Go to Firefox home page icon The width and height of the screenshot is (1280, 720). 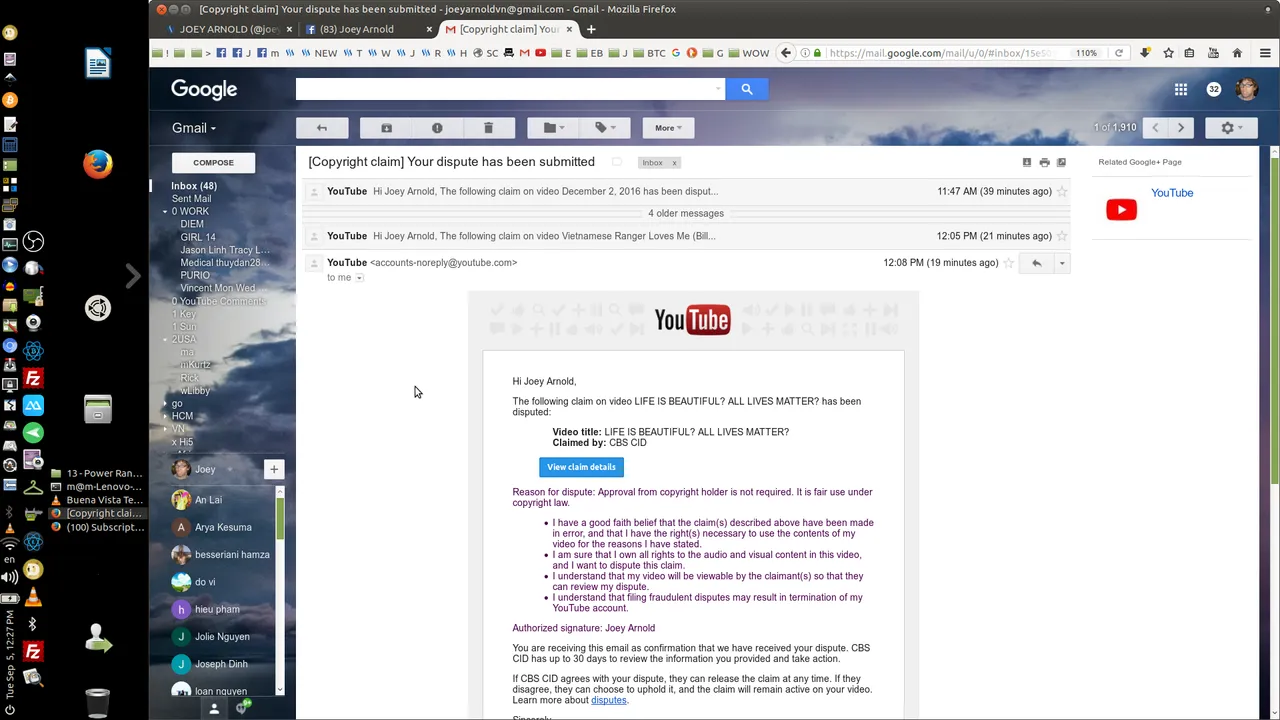pos(1237,53)
